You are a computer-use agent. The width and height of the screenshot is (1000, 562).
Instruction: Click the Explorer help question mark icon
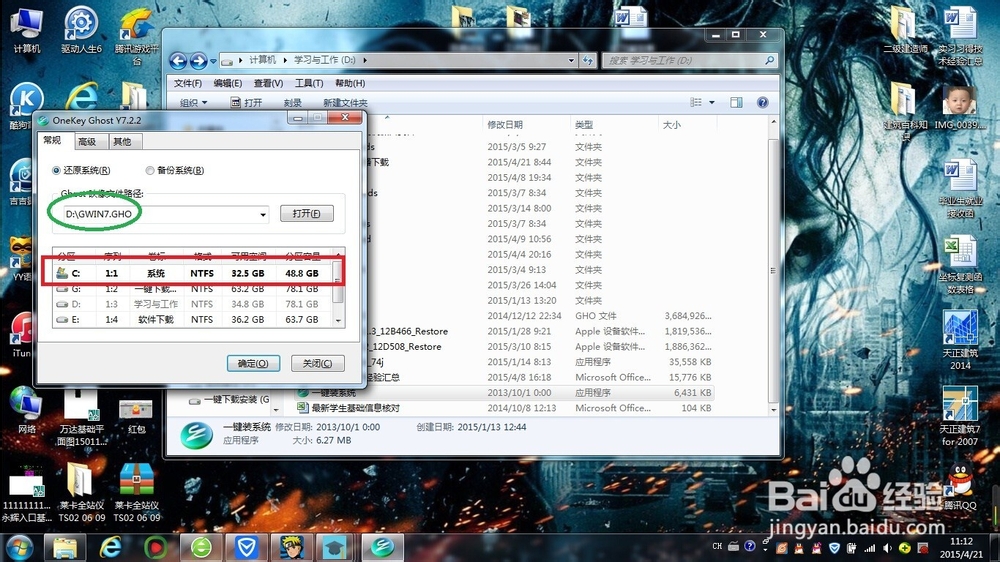(762, 102)
